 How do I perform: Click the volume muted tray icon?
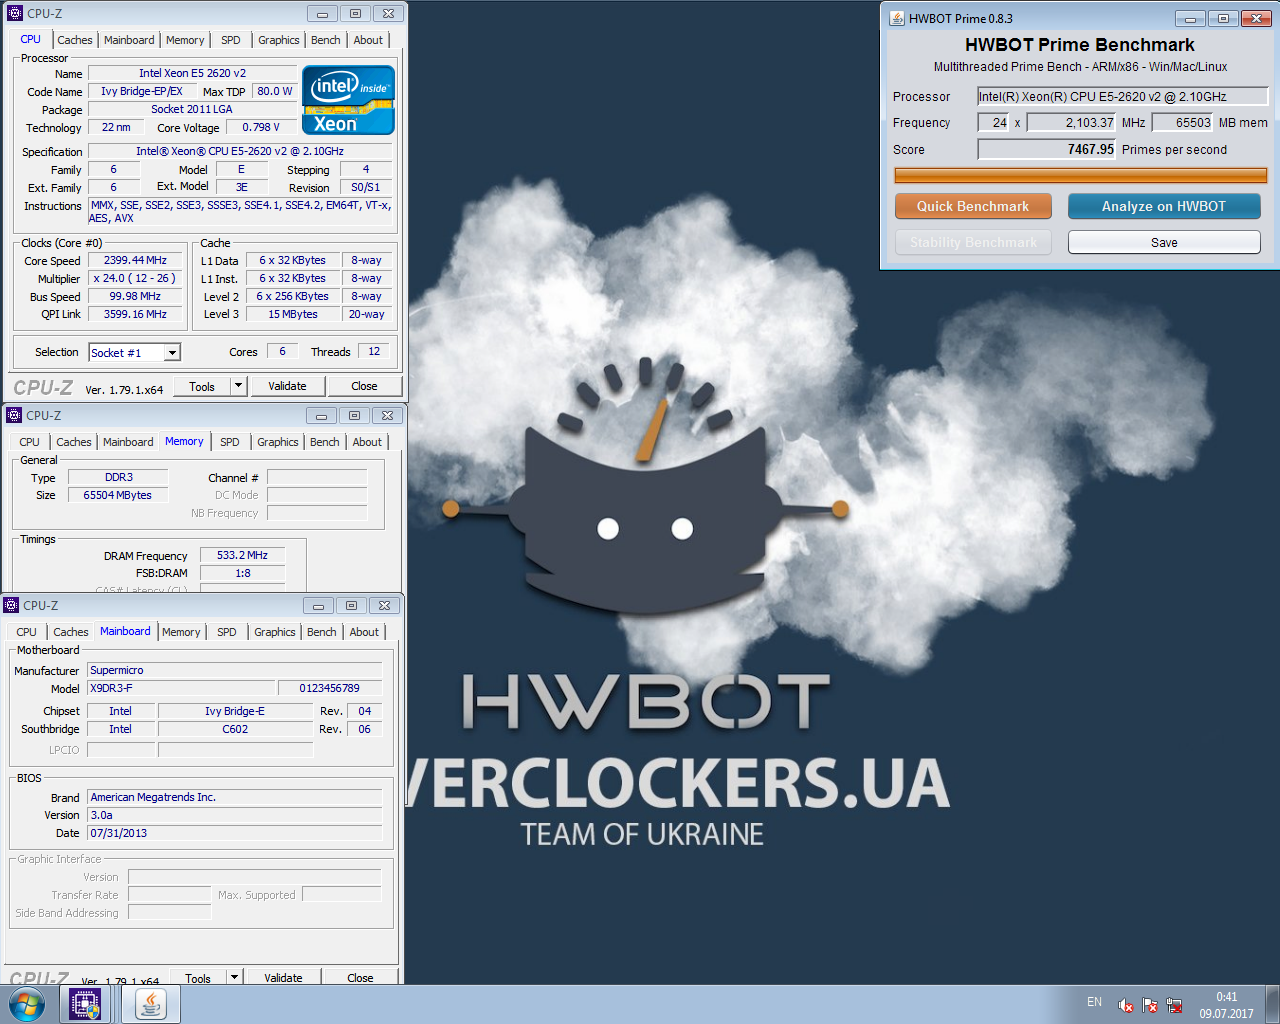(x=1126, y=1005)
